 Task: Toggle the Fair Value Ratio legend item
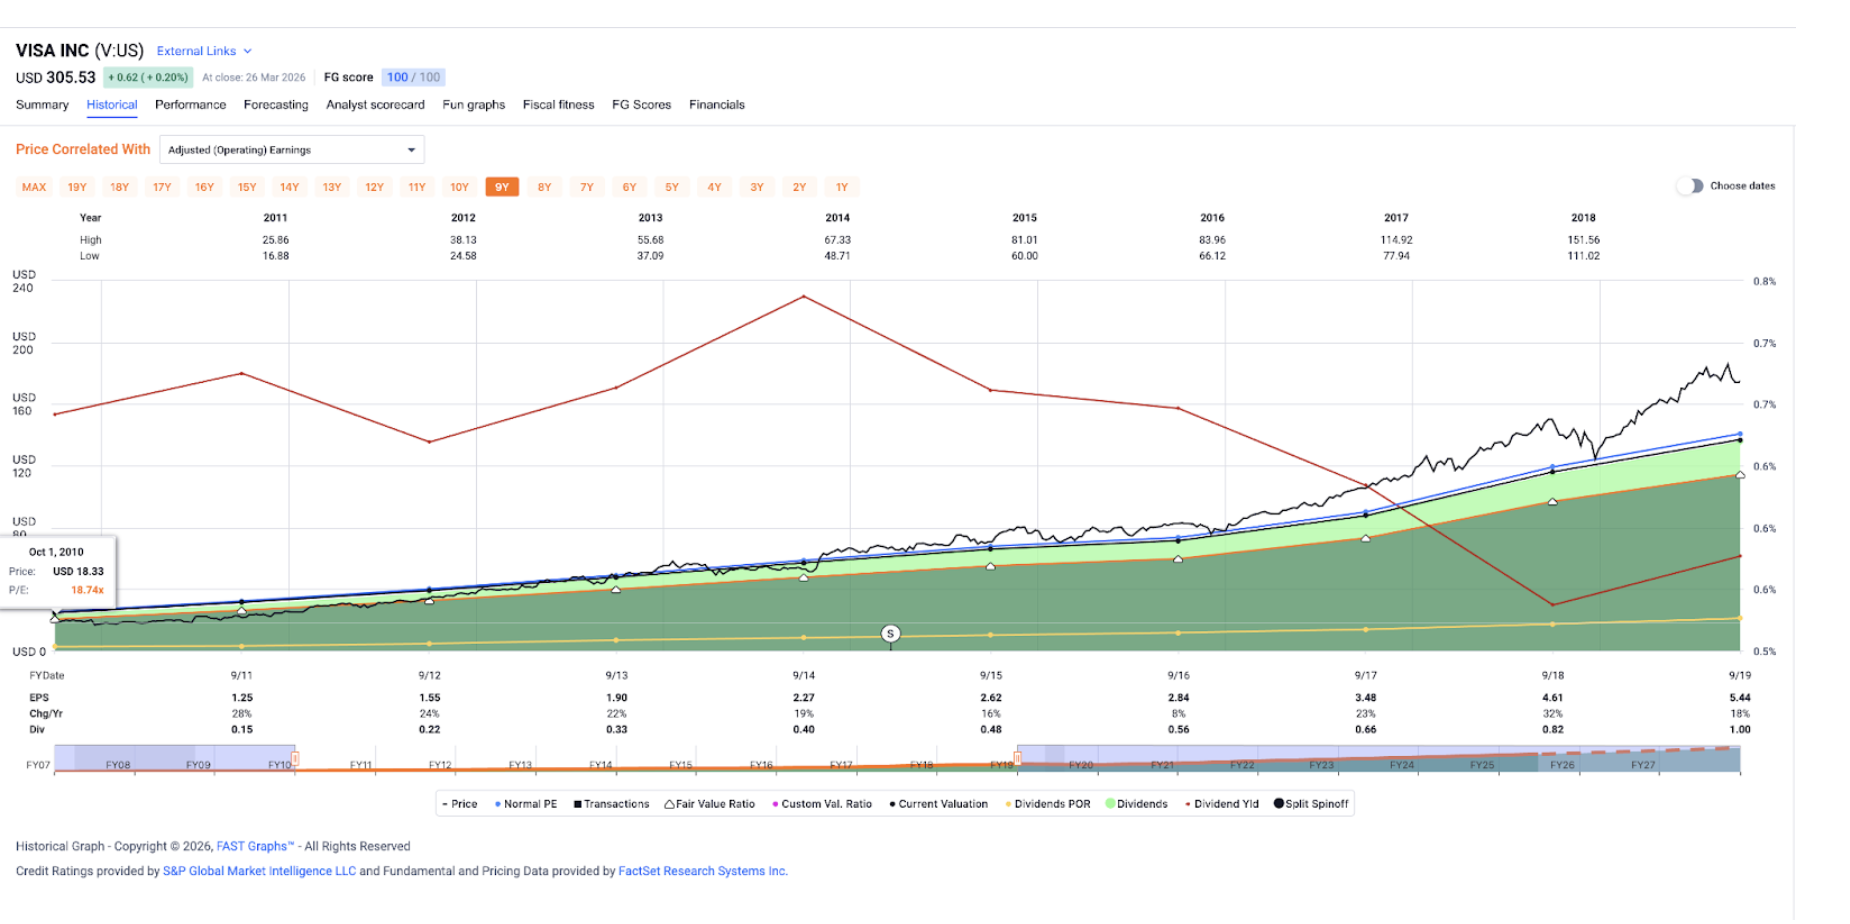[x=710, y=804]
